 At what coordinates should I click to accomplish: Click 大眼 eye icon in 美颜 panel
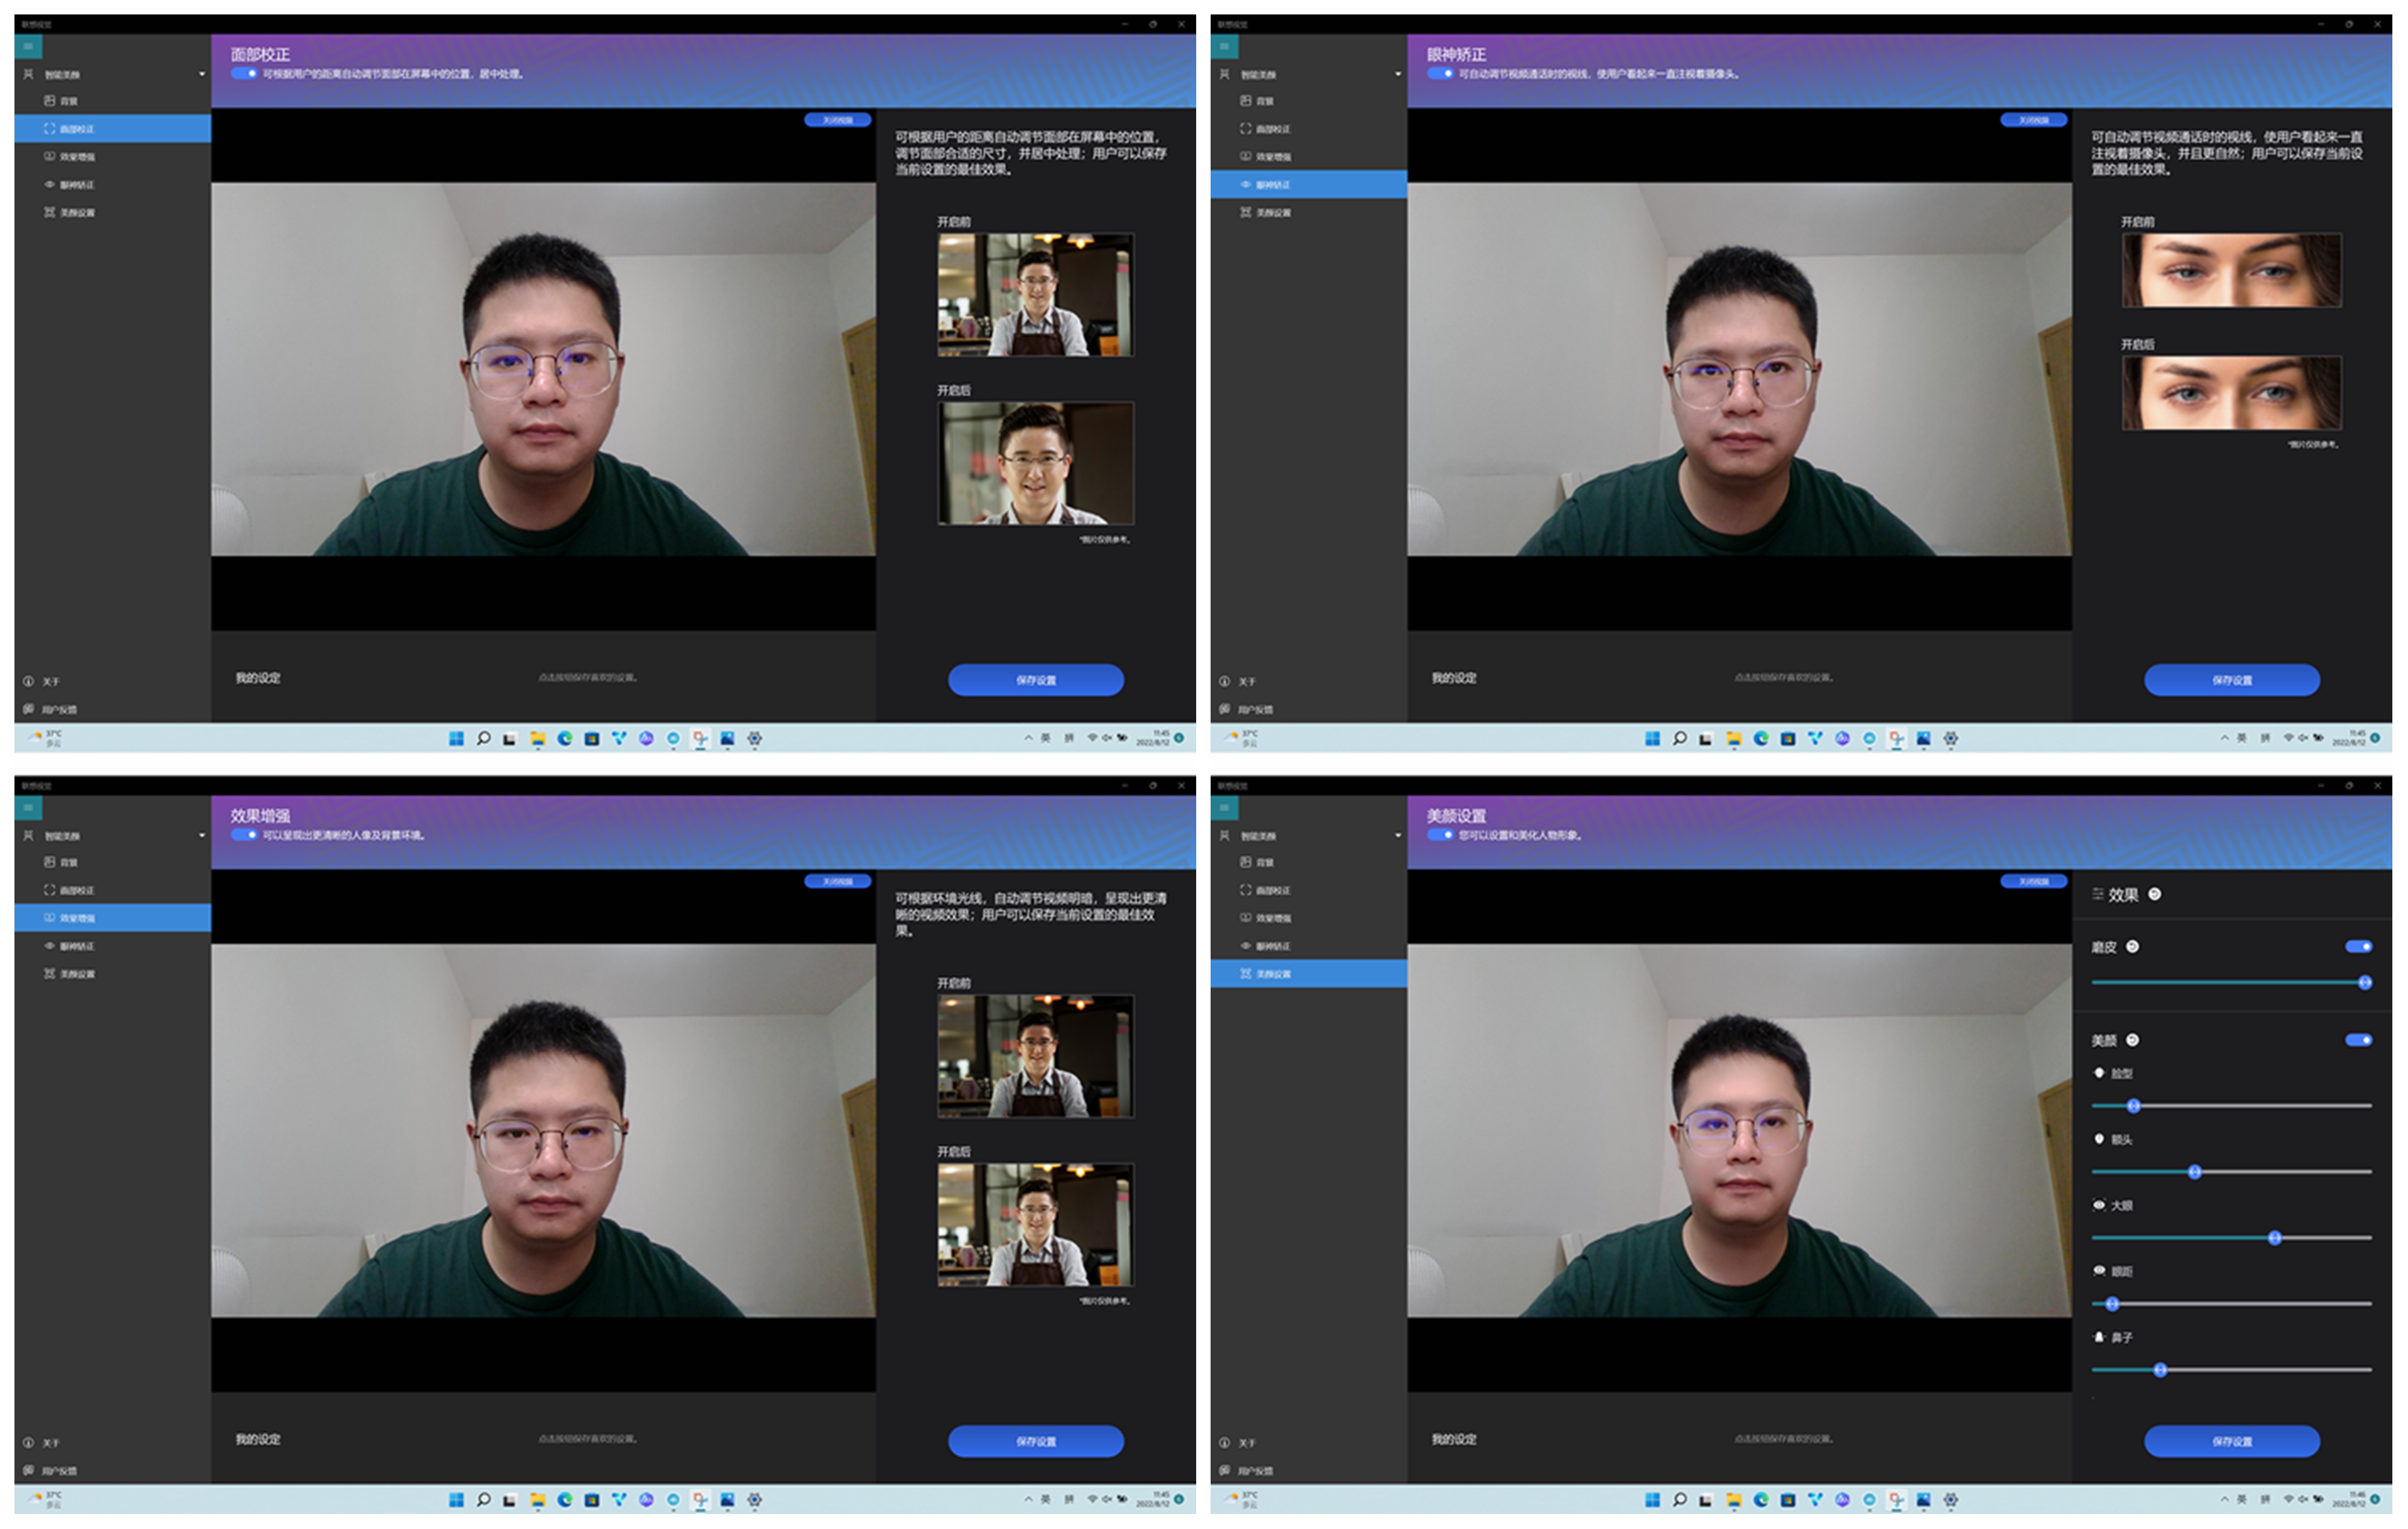click(x=2099, y=1205)
